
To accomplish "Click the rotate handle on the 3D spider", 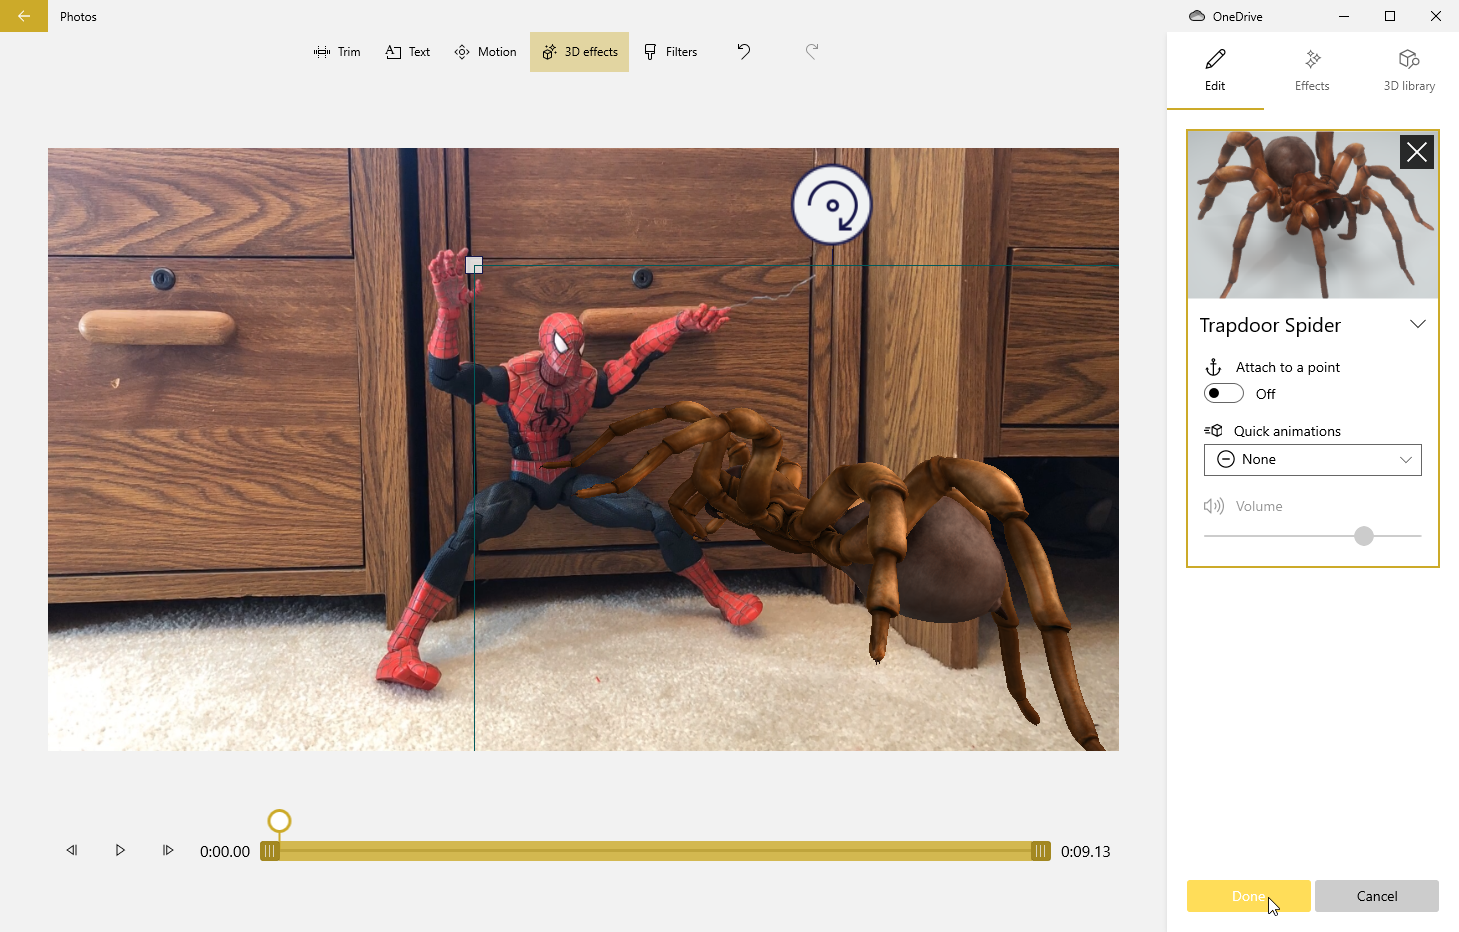I will (832, 205).
